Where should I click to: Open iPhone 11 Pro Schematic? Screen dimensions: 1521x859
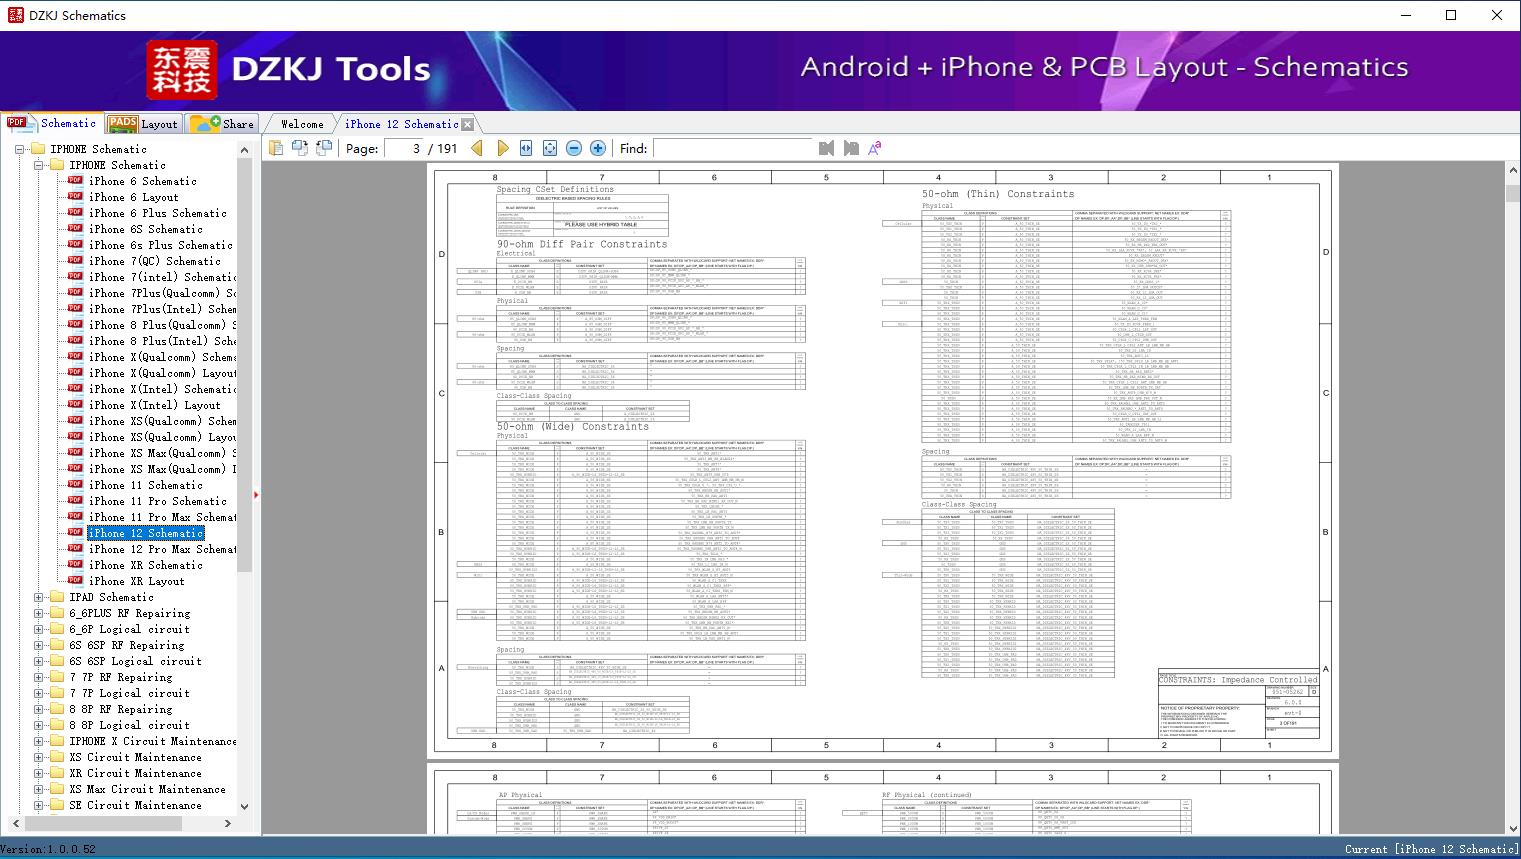pyautogui.click(x=157, y=501)
